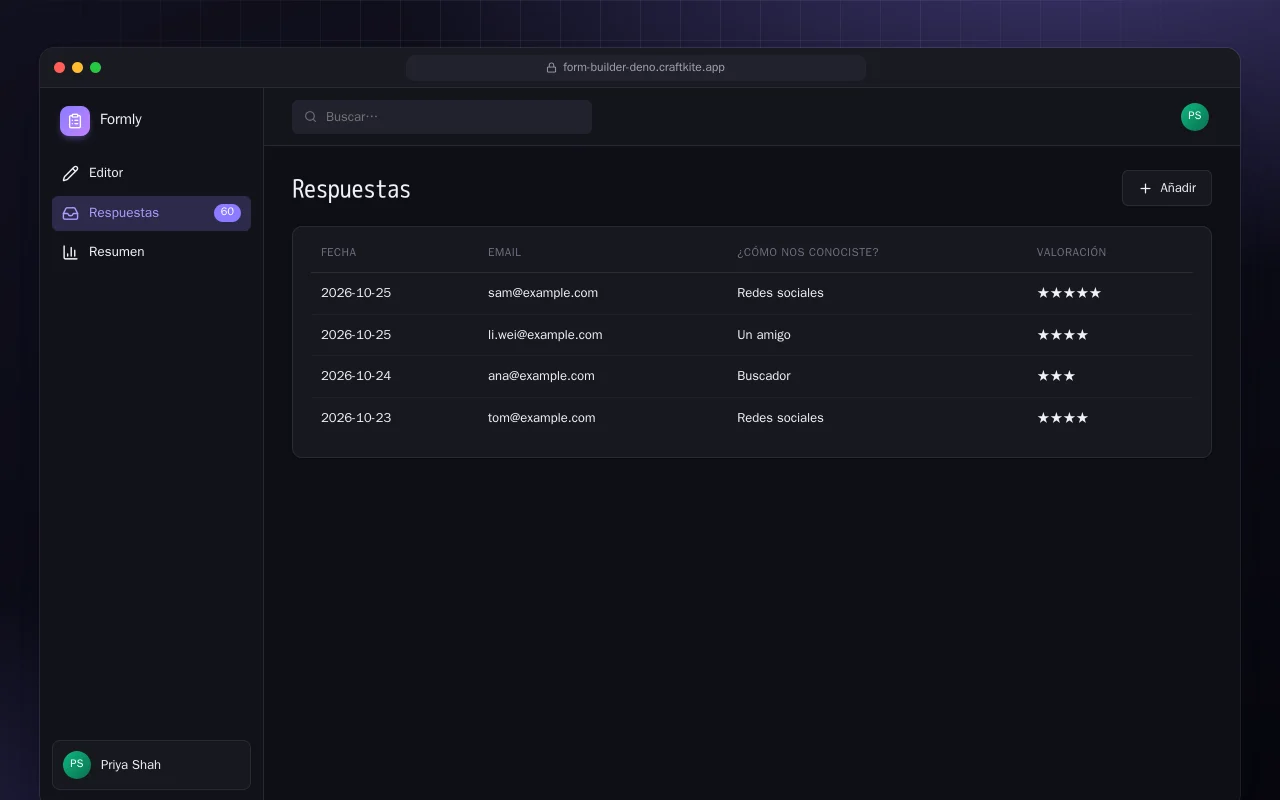1280x800 pixels.
Task: Focus the Buscar search field
Action: [x=442, y=117]
